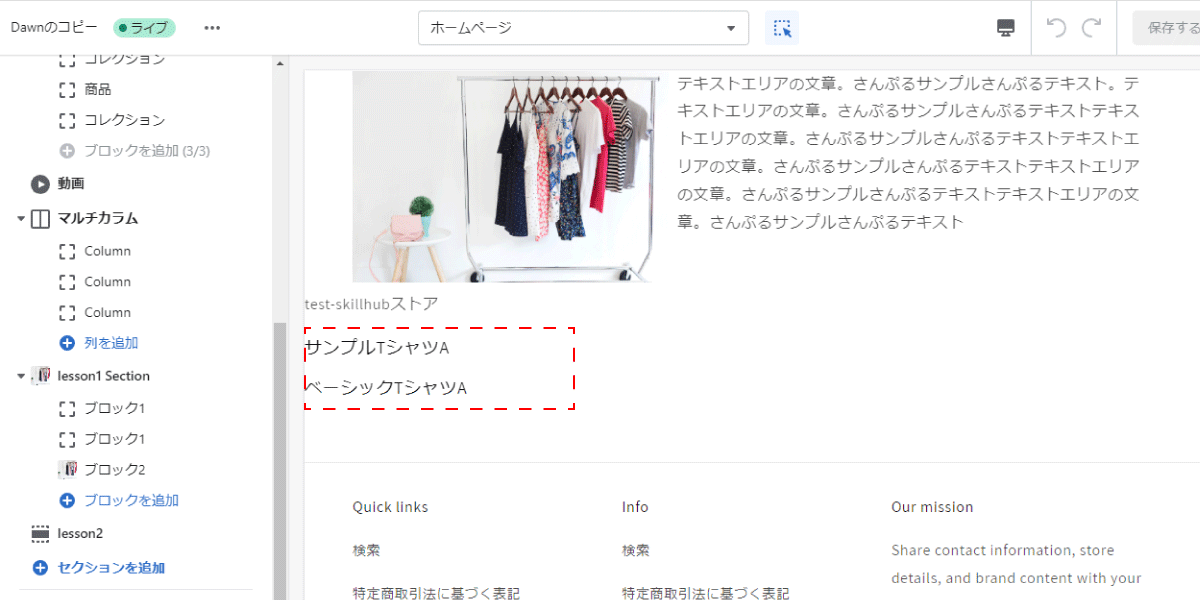Switch to desktop preview monitor icon
Viewport: 1200px width, 600px height.
(x=1007, y=28)
